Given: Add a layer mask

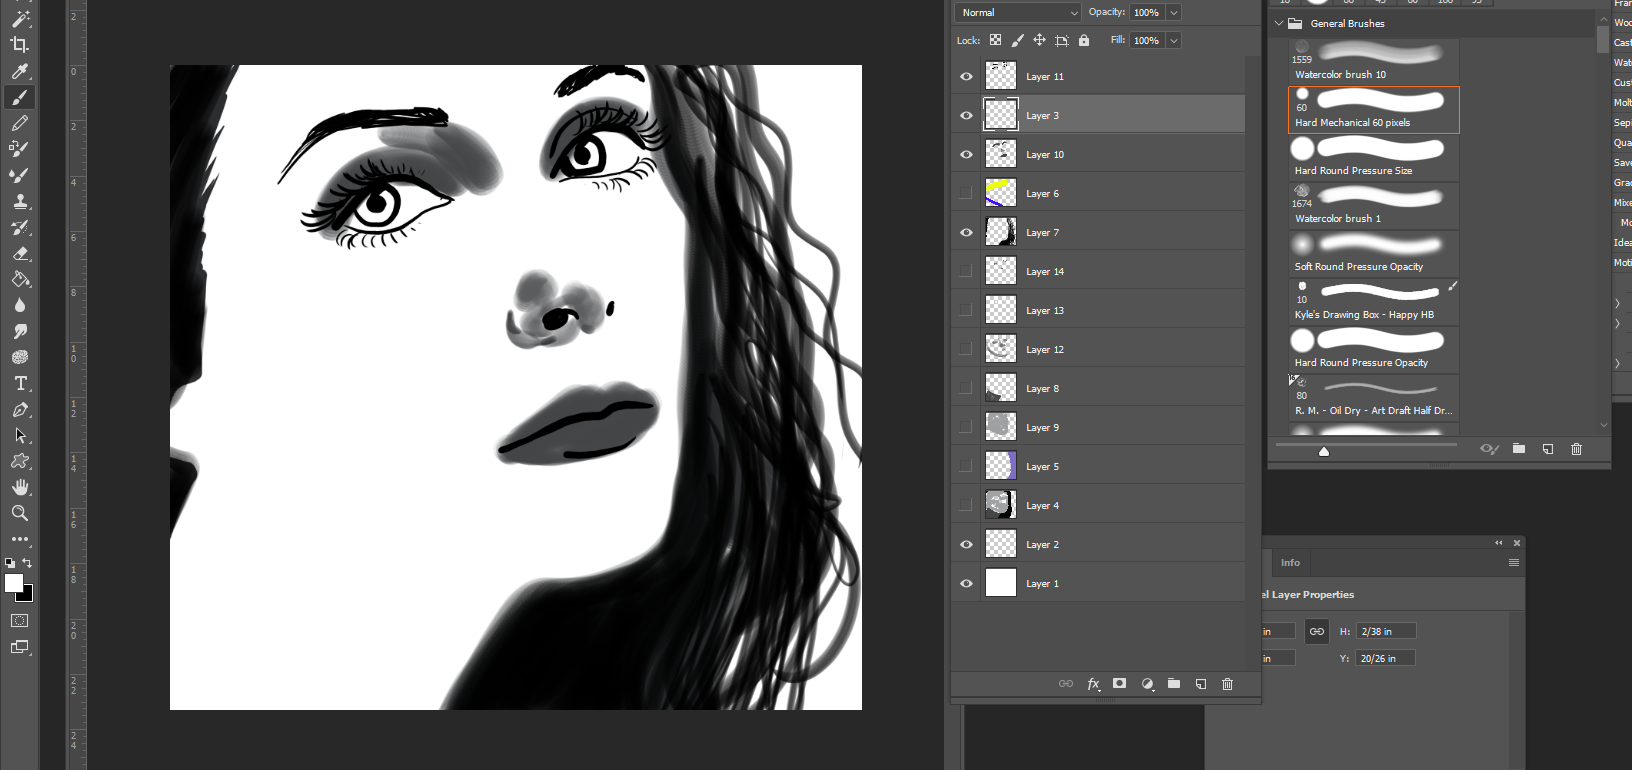Looking at the screenshot, I should [x=1120, y=684].
